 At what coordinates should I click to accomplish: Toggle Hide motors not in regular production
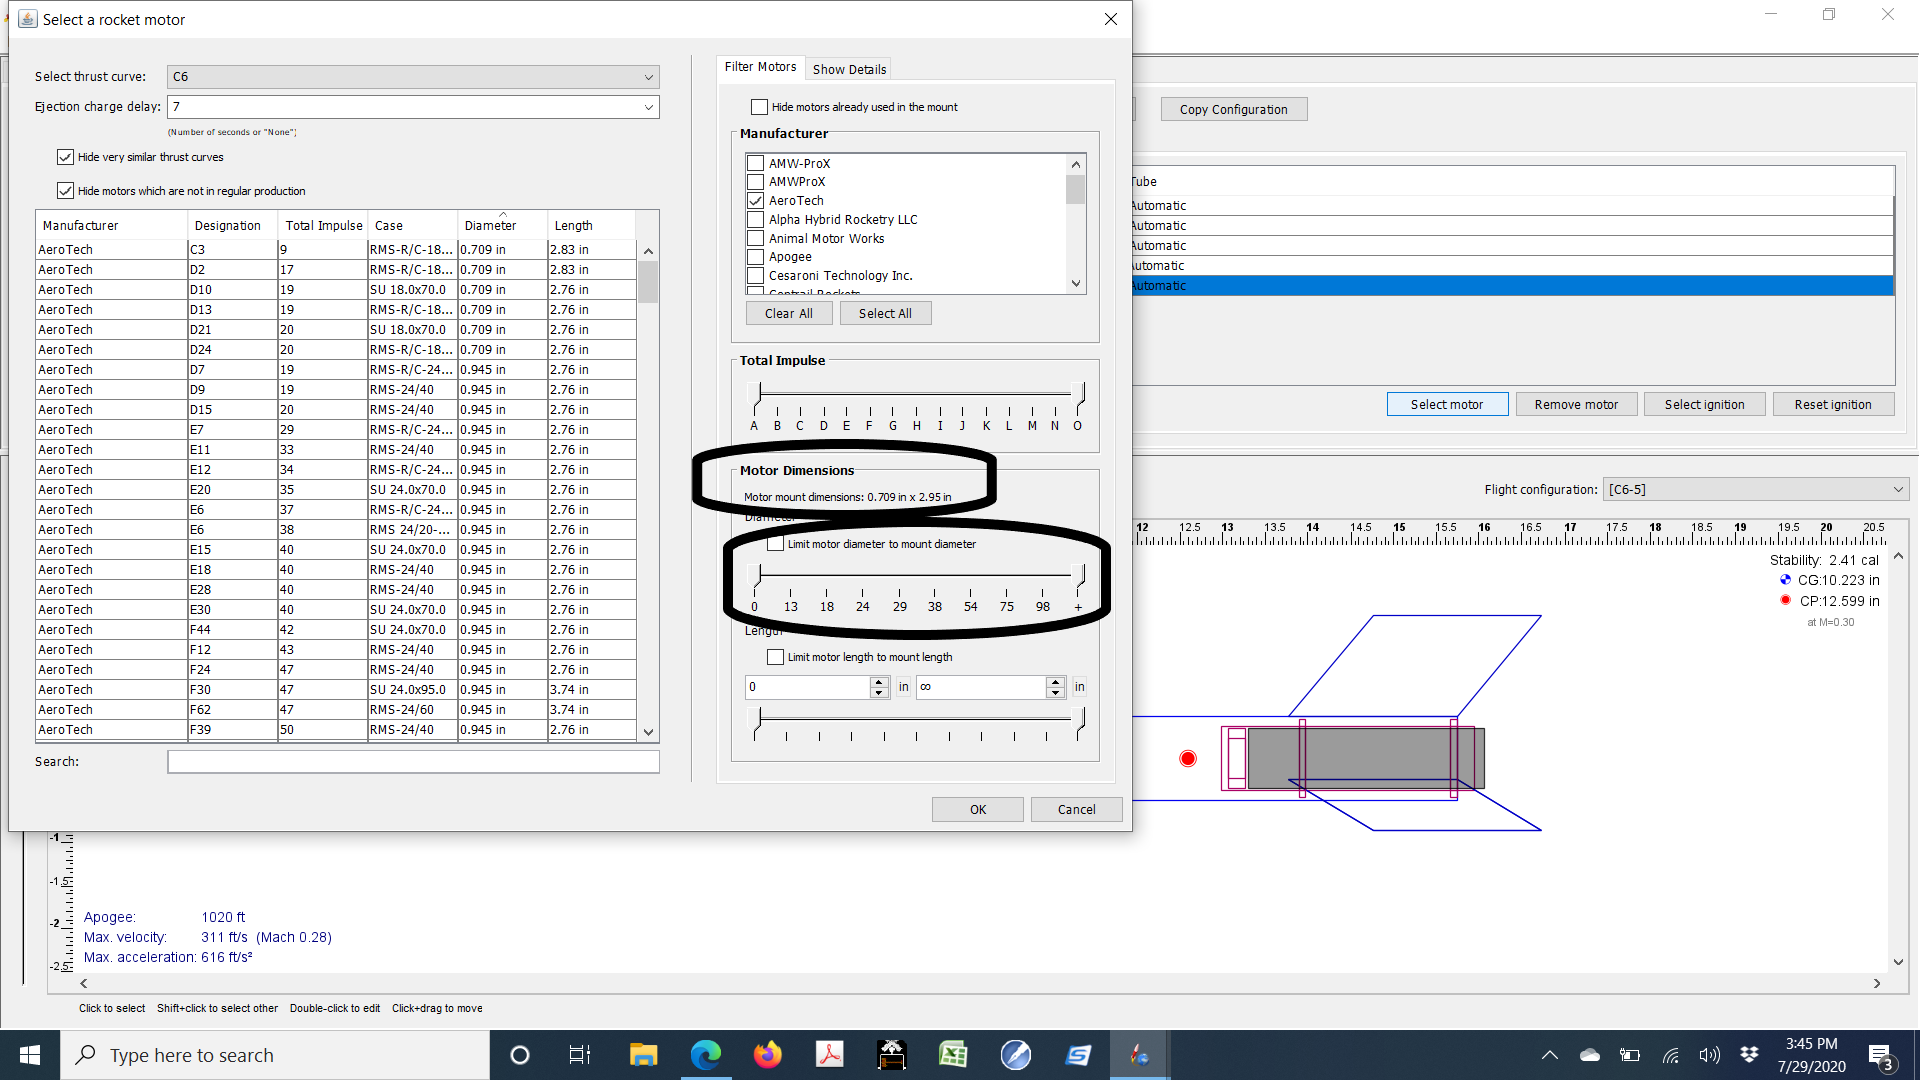(66, 191)
